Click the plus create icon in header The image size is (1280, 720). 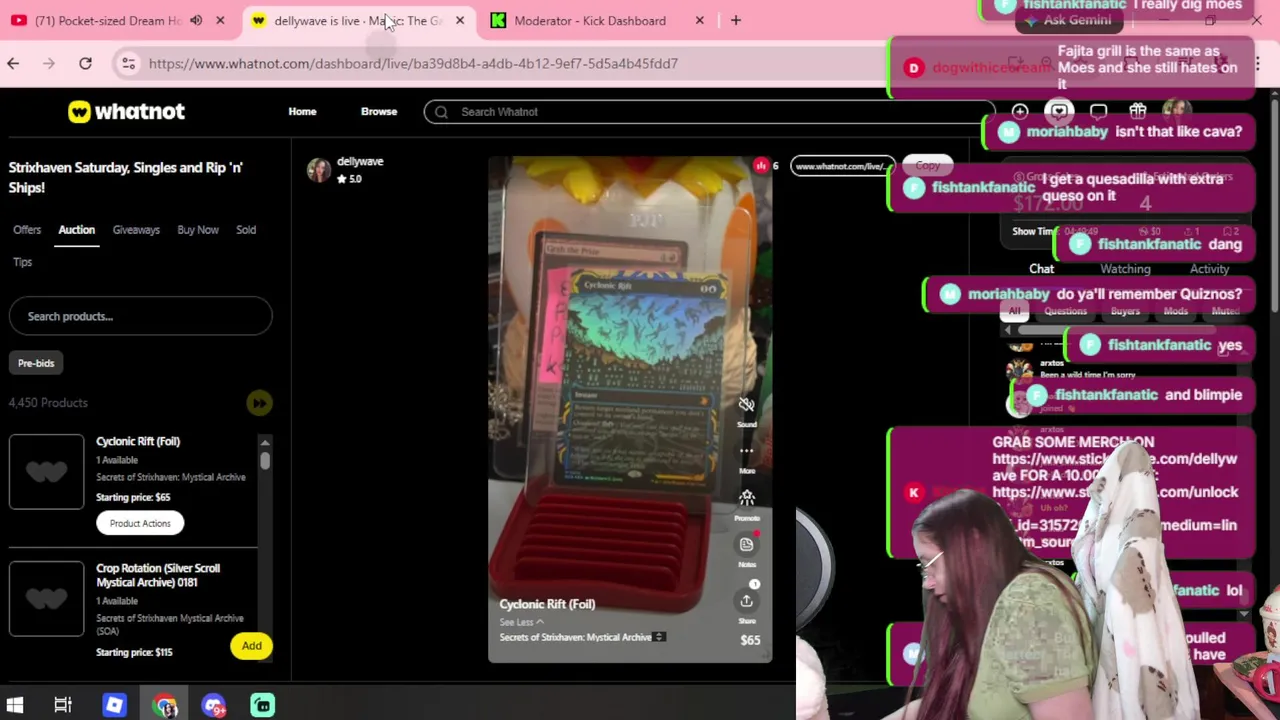(1019, 111)
